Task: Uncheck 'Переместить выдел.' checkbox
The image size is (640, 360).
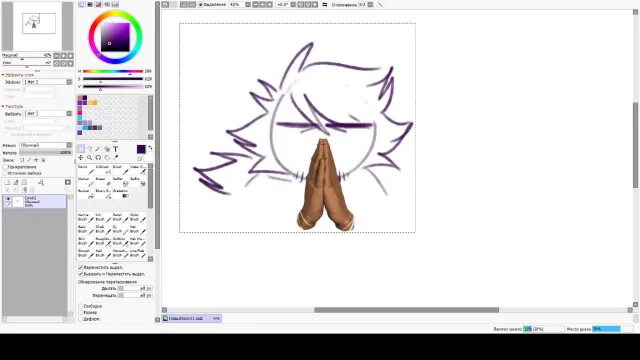Action: [x=80, y=267]
